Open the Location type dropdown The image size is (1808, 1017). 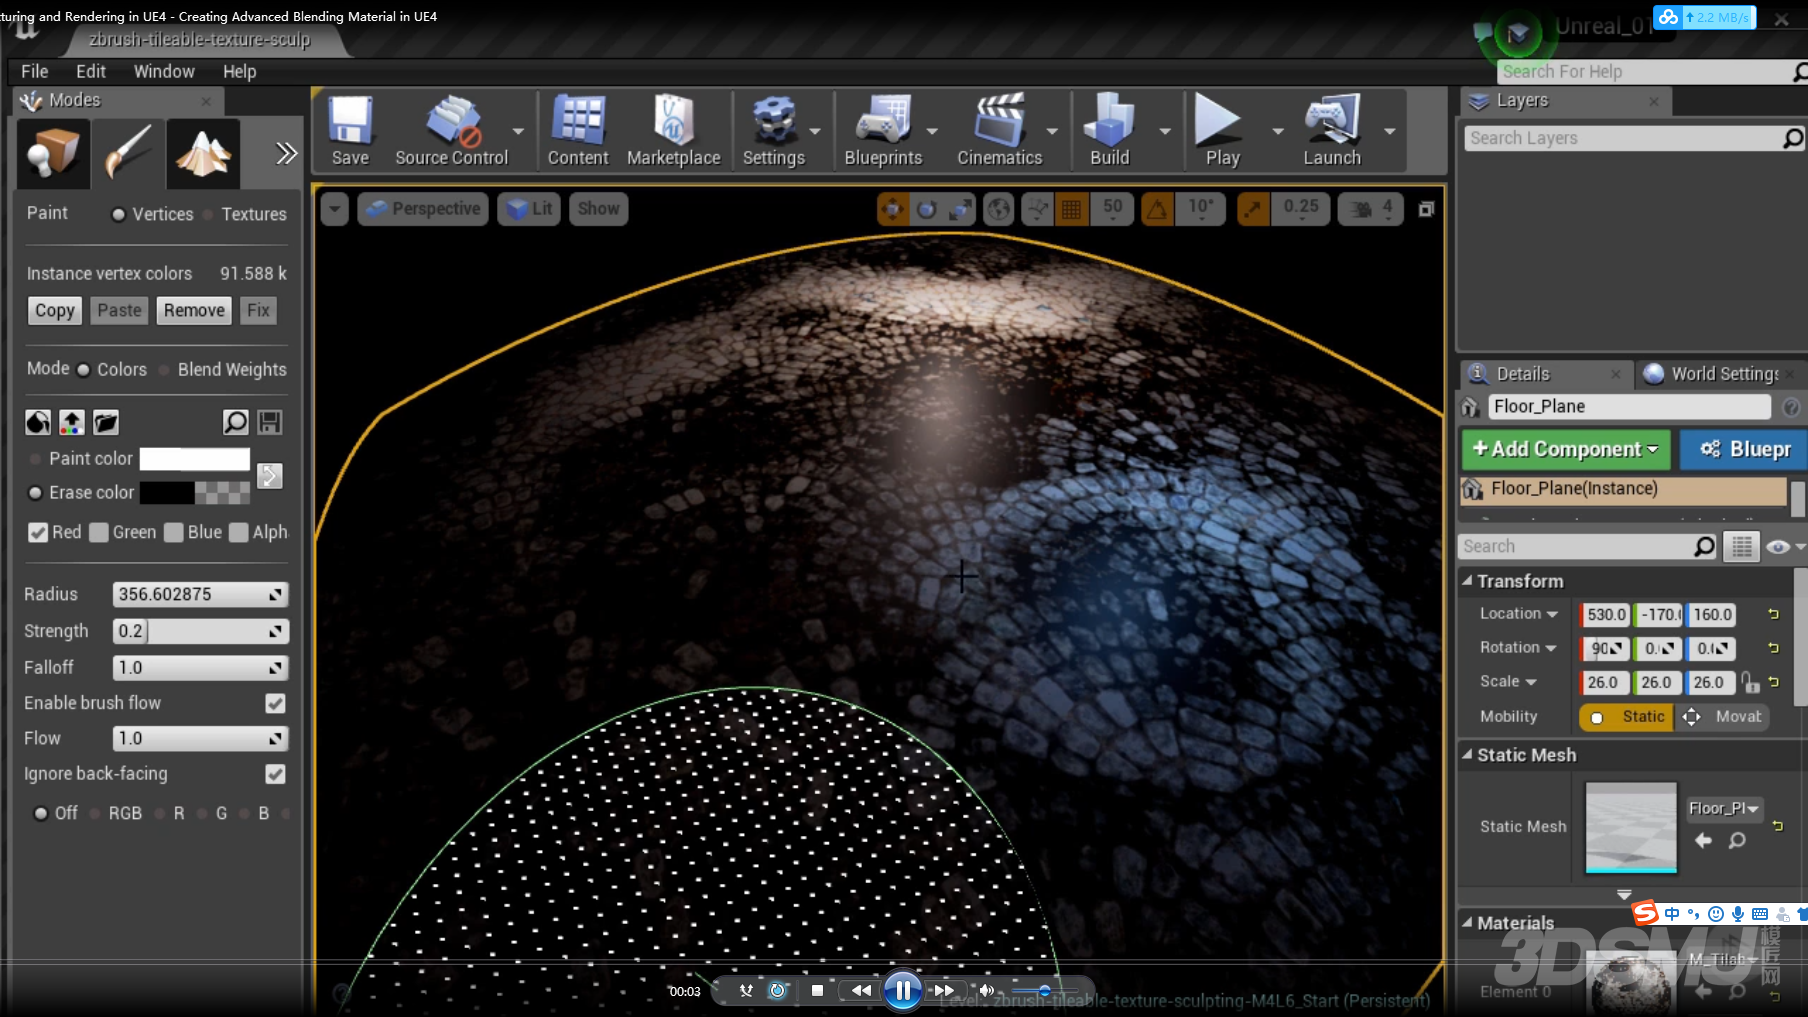click(1518, 614)
